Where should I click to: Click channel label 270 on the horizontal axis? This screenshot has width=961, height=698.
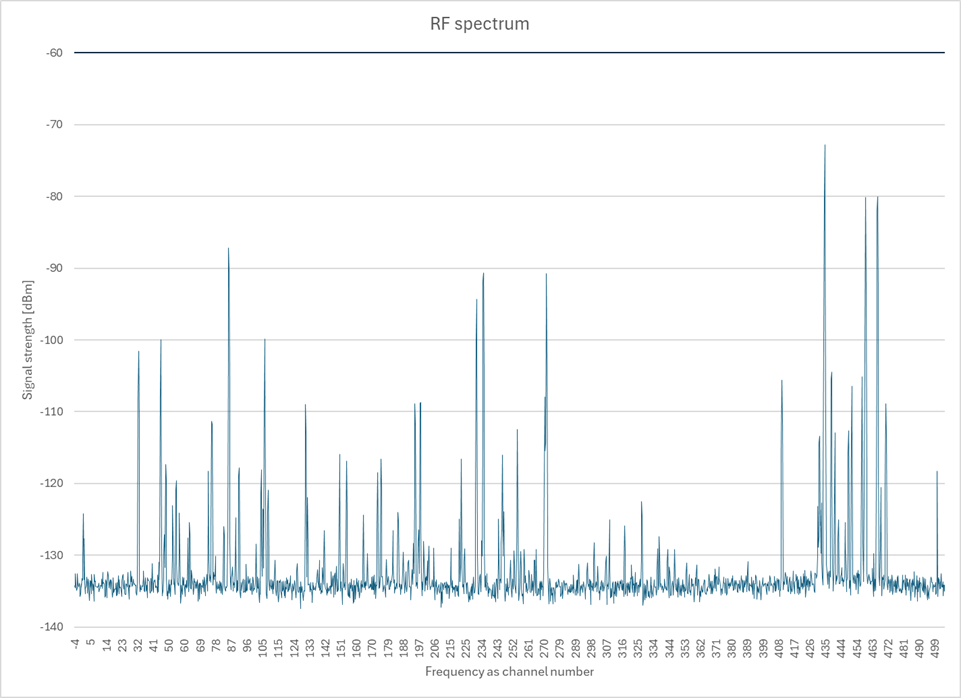pos(544,648)
